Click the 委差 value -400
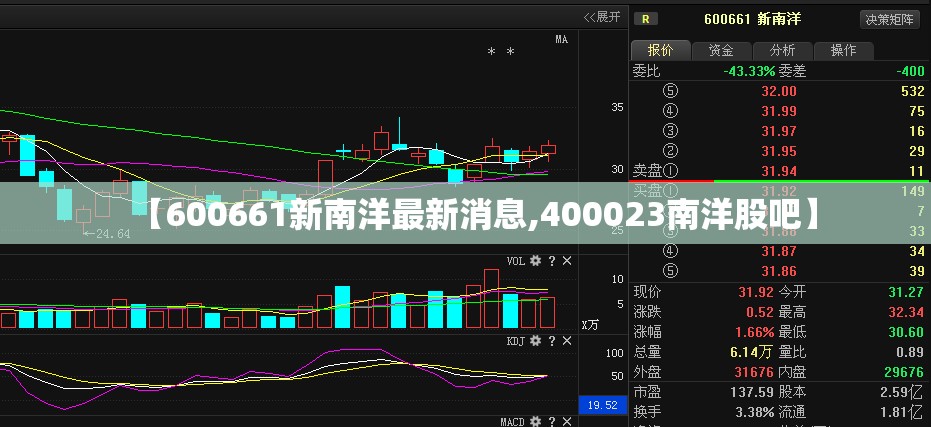Viewport: 931px width, 427px height. (x=910, y=71)
